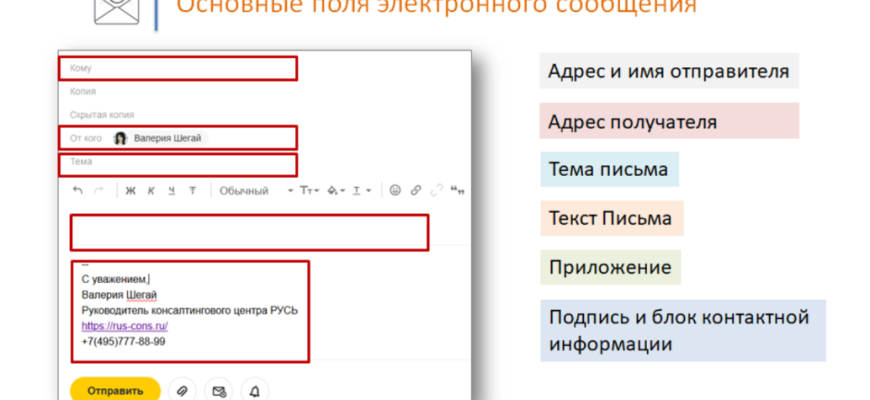
Task: Open the emoji smiley picker
Action: pos(394,190)
